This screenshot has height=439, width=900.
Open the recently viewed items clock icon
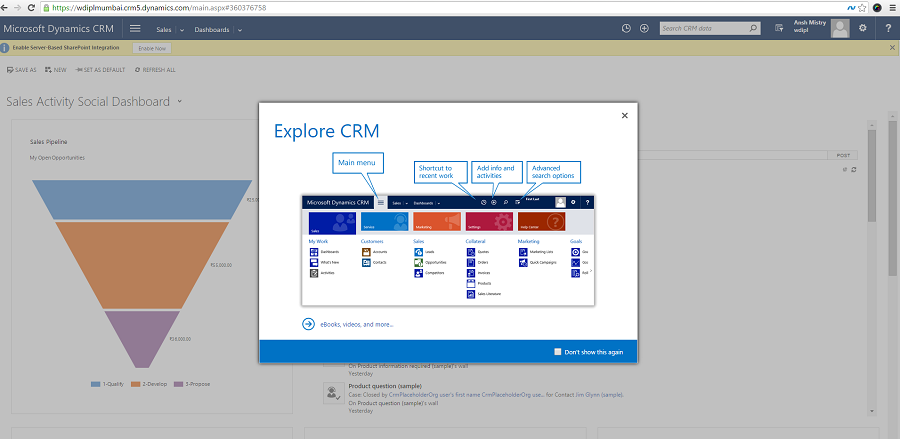(626, 28)
